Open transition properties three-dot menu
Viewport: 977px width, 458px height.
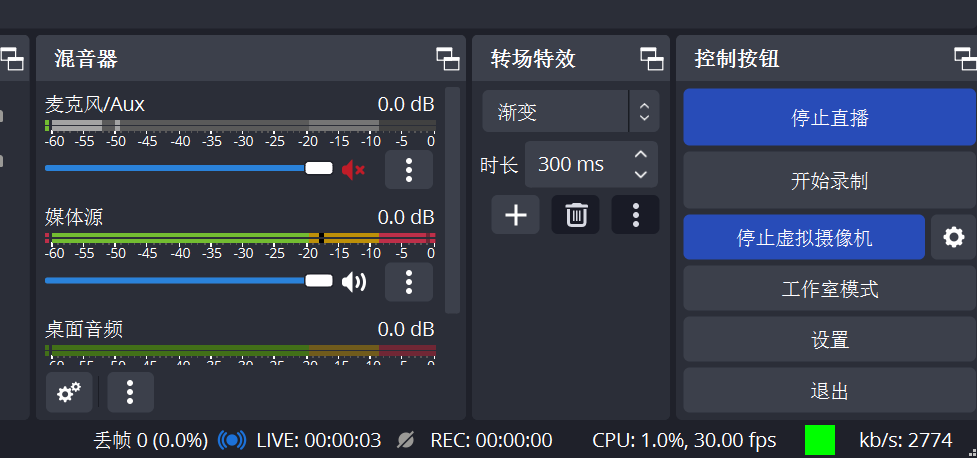coord(636,215)
